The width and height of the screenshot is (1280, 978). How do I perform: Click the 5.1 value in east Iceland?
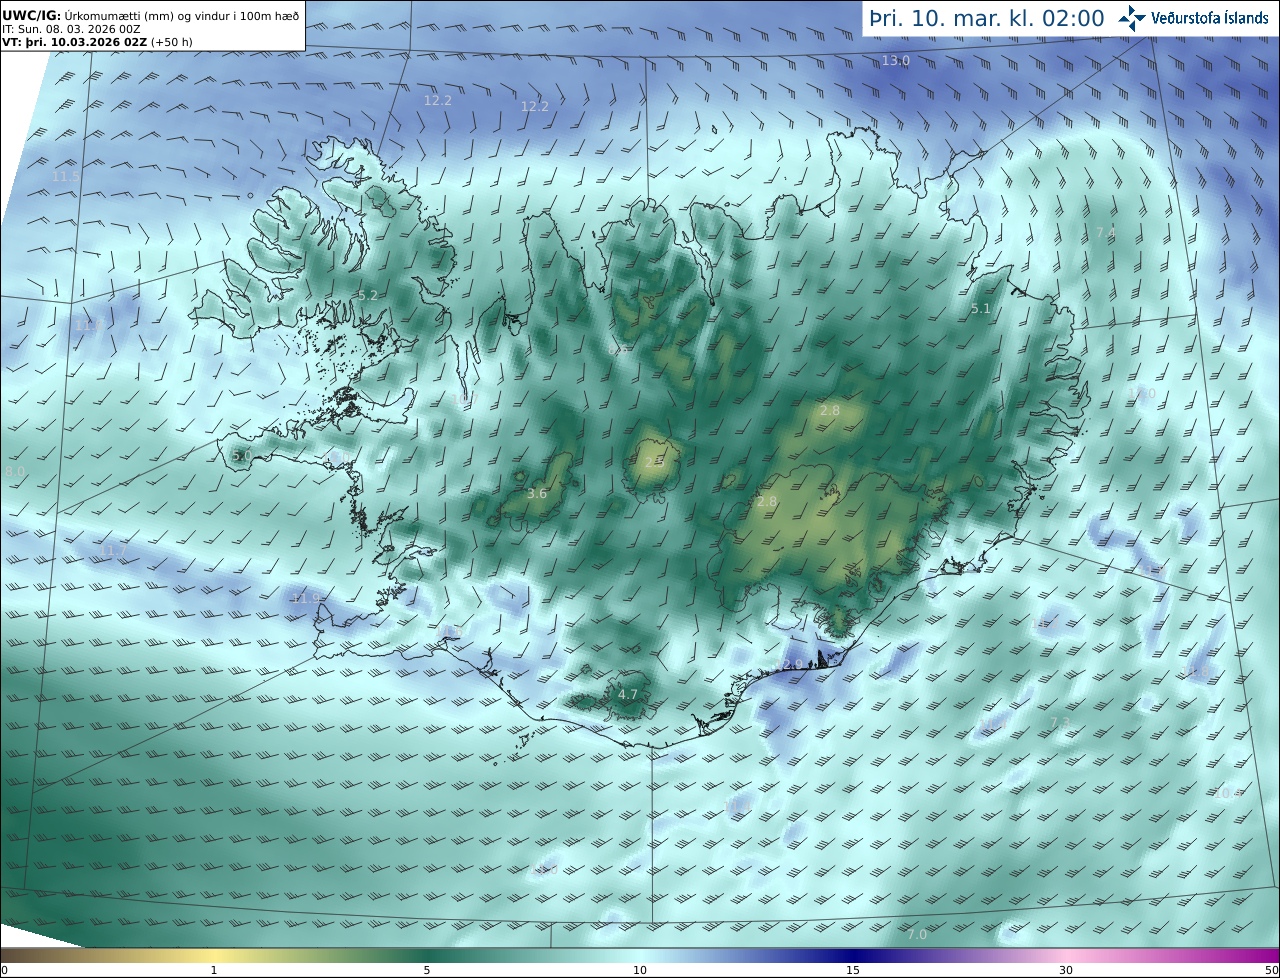point(981,309)
